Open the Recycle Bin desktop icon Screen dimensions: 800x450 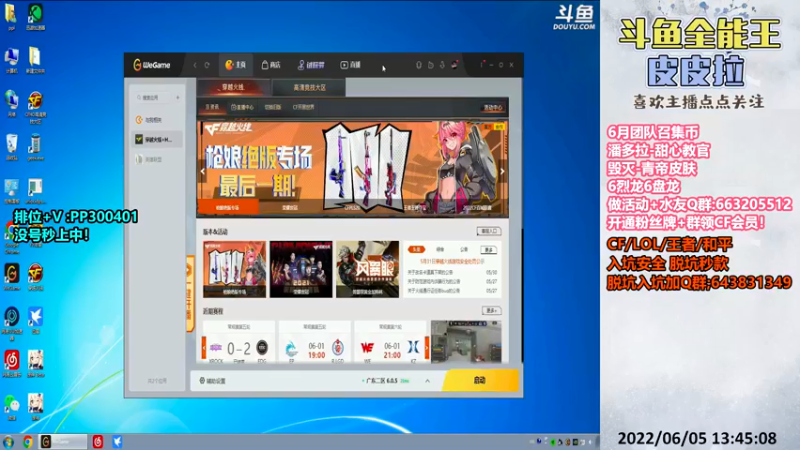click(x=11, y=147)
